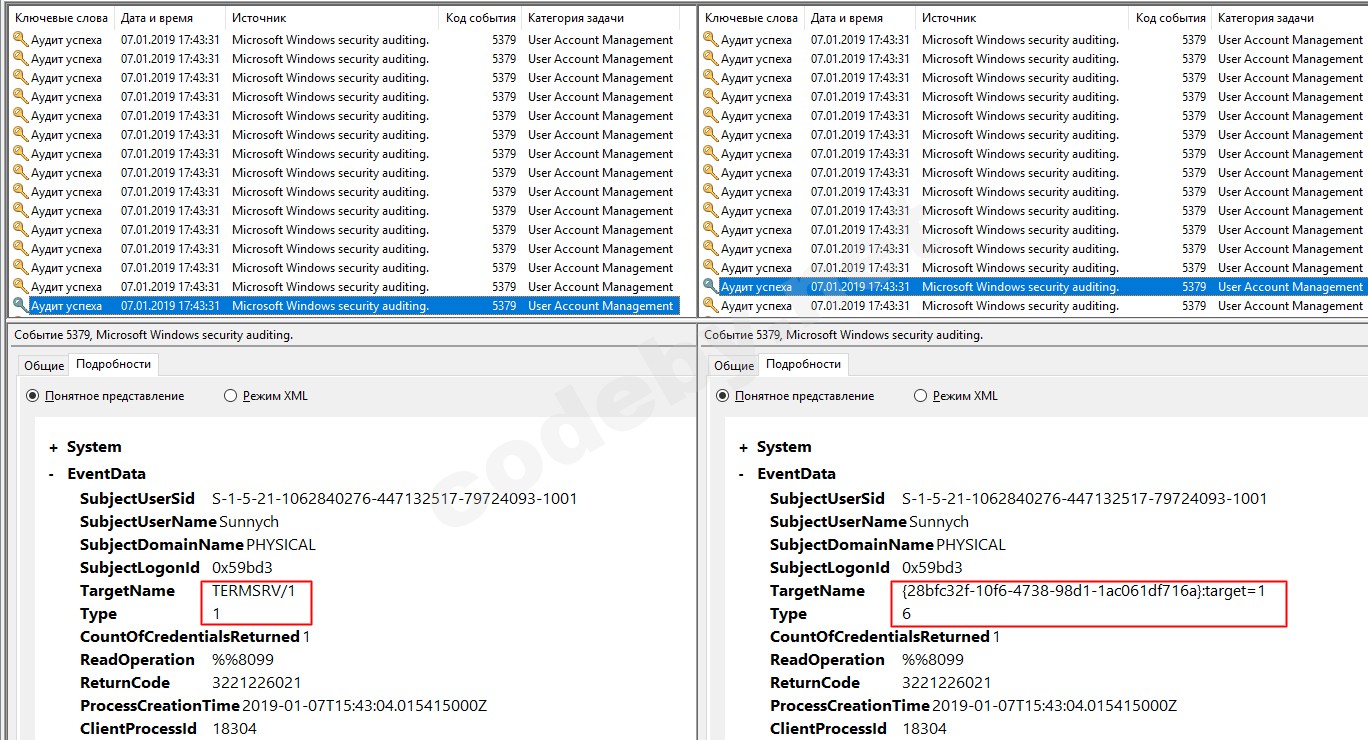
Task: Click the 'TERMSRV/1' TargetName value
Action: click(x=254, y=591)
